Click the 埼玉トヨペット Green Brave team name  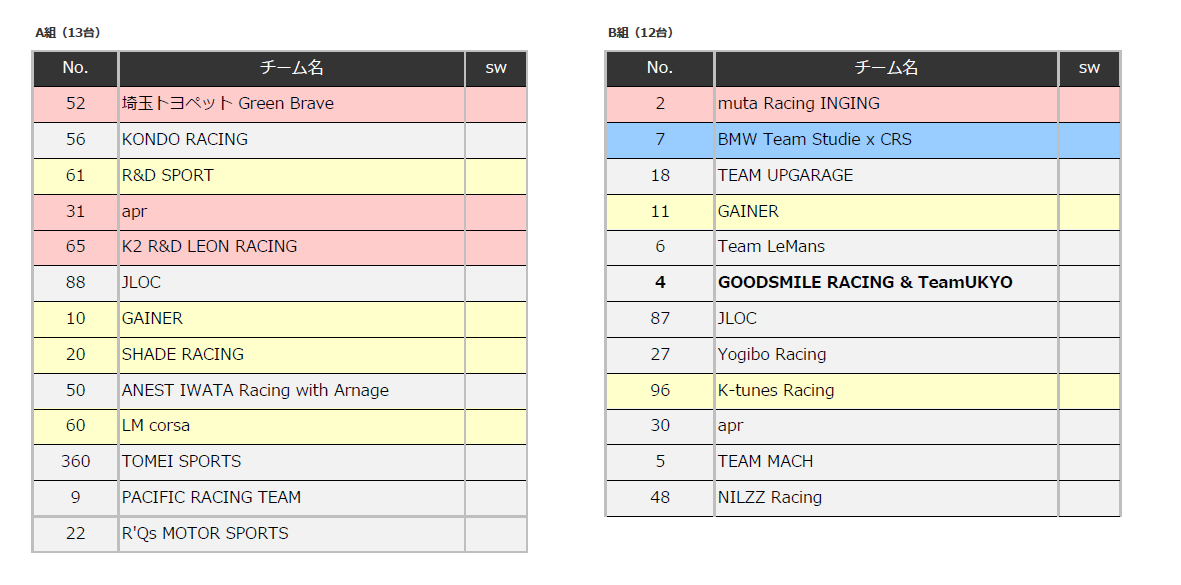228,104
